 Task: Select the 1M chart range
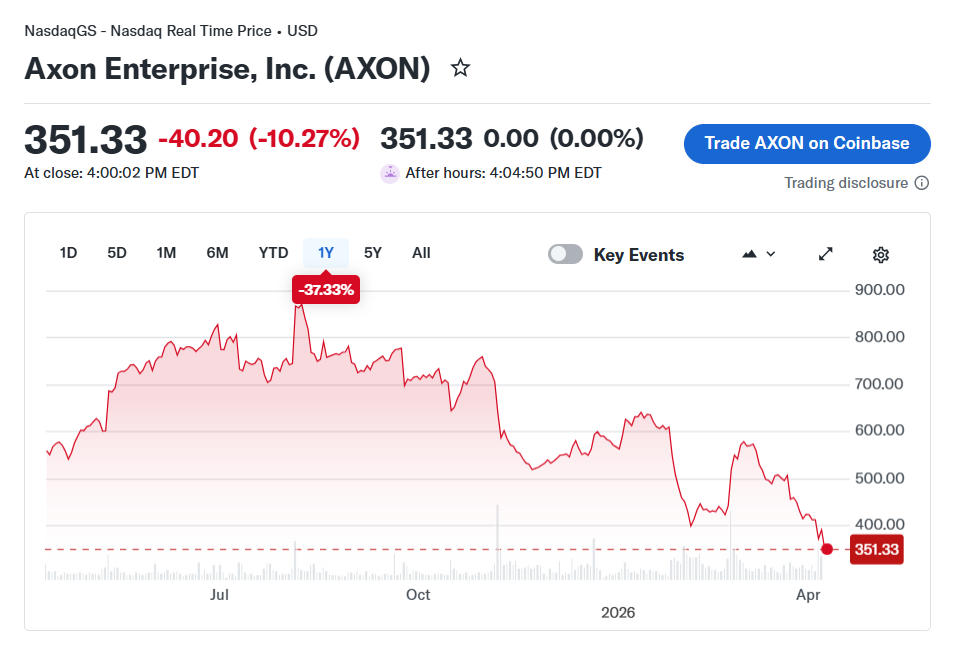pos(166,253)
